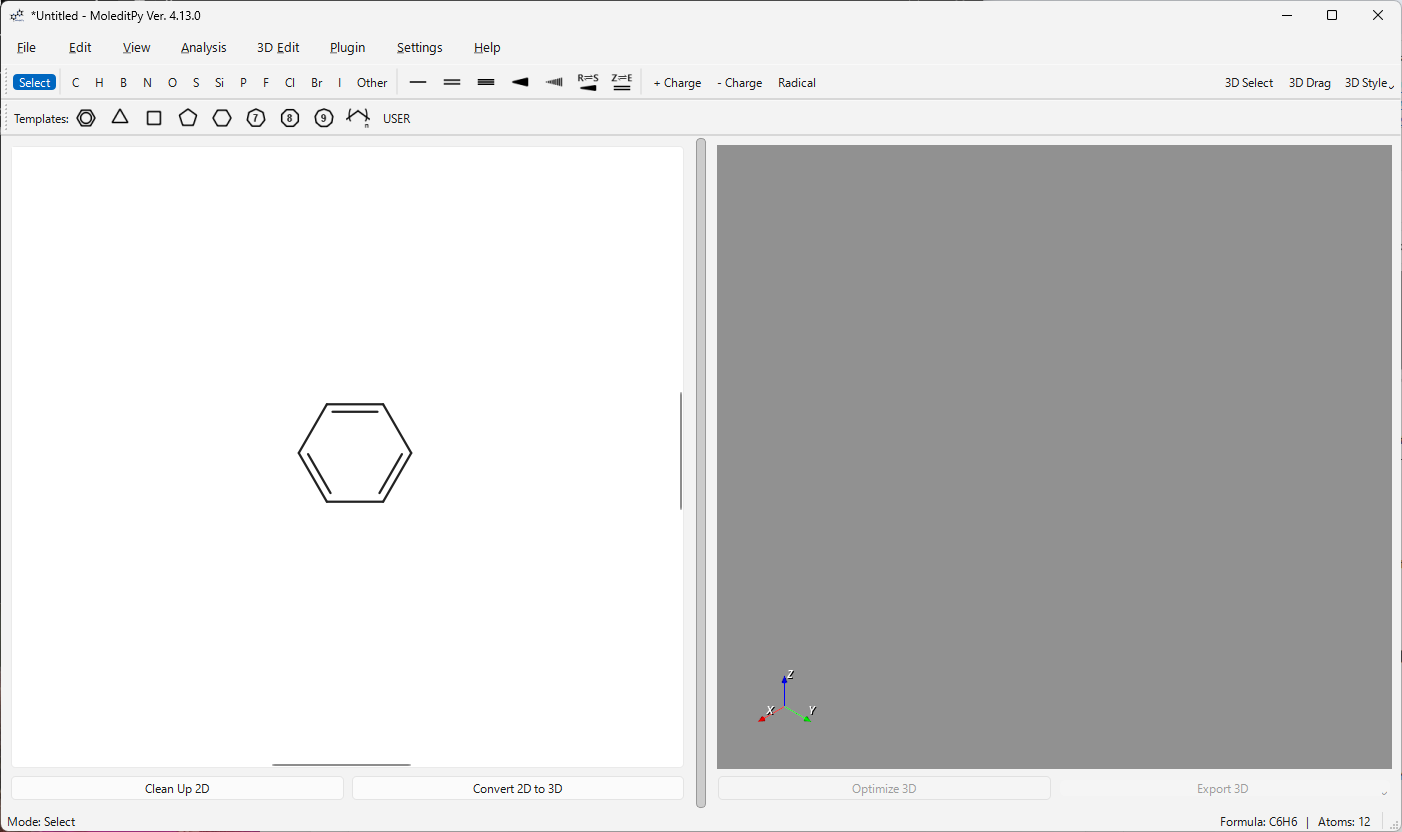
Task: Toggle the Oxygen atom tool
Action: pos(172,83)
